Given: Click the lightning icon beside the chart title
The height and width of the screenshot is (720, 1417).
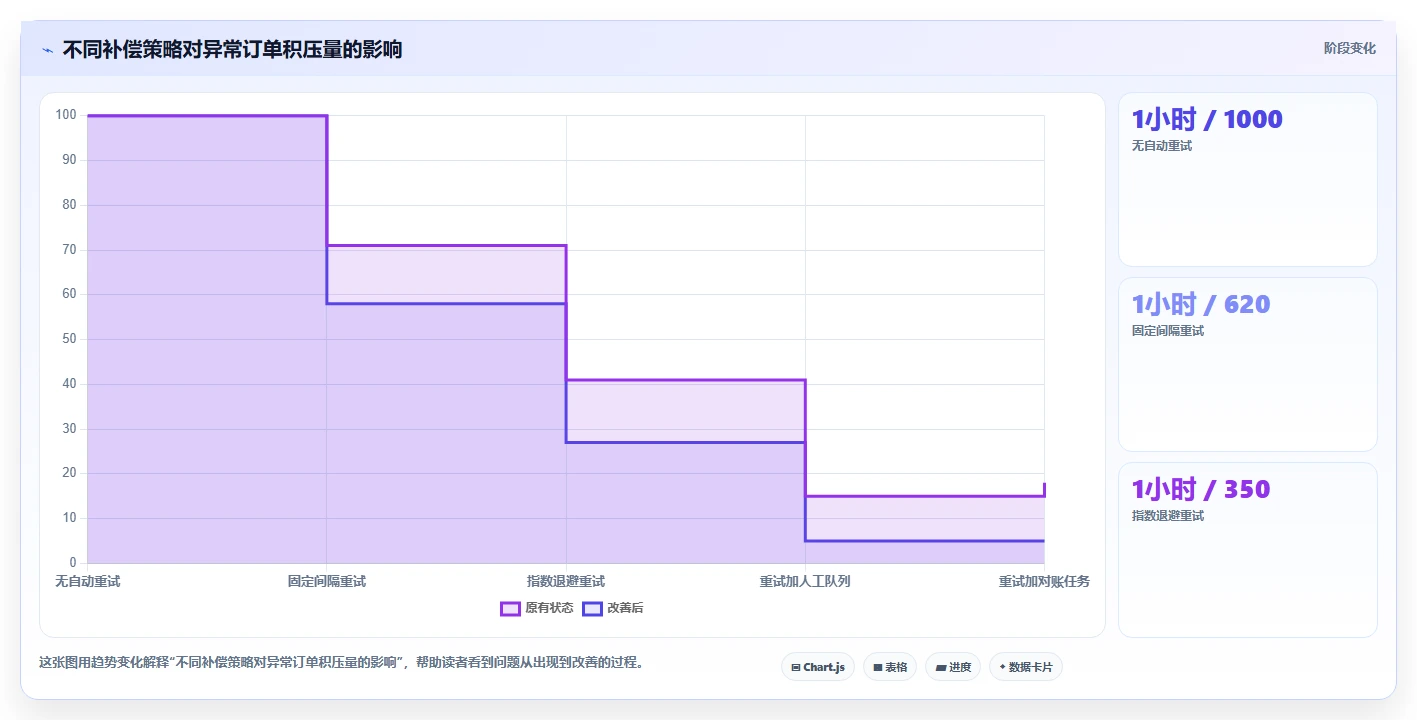Looking at the screenshot, I should [47, 50].
